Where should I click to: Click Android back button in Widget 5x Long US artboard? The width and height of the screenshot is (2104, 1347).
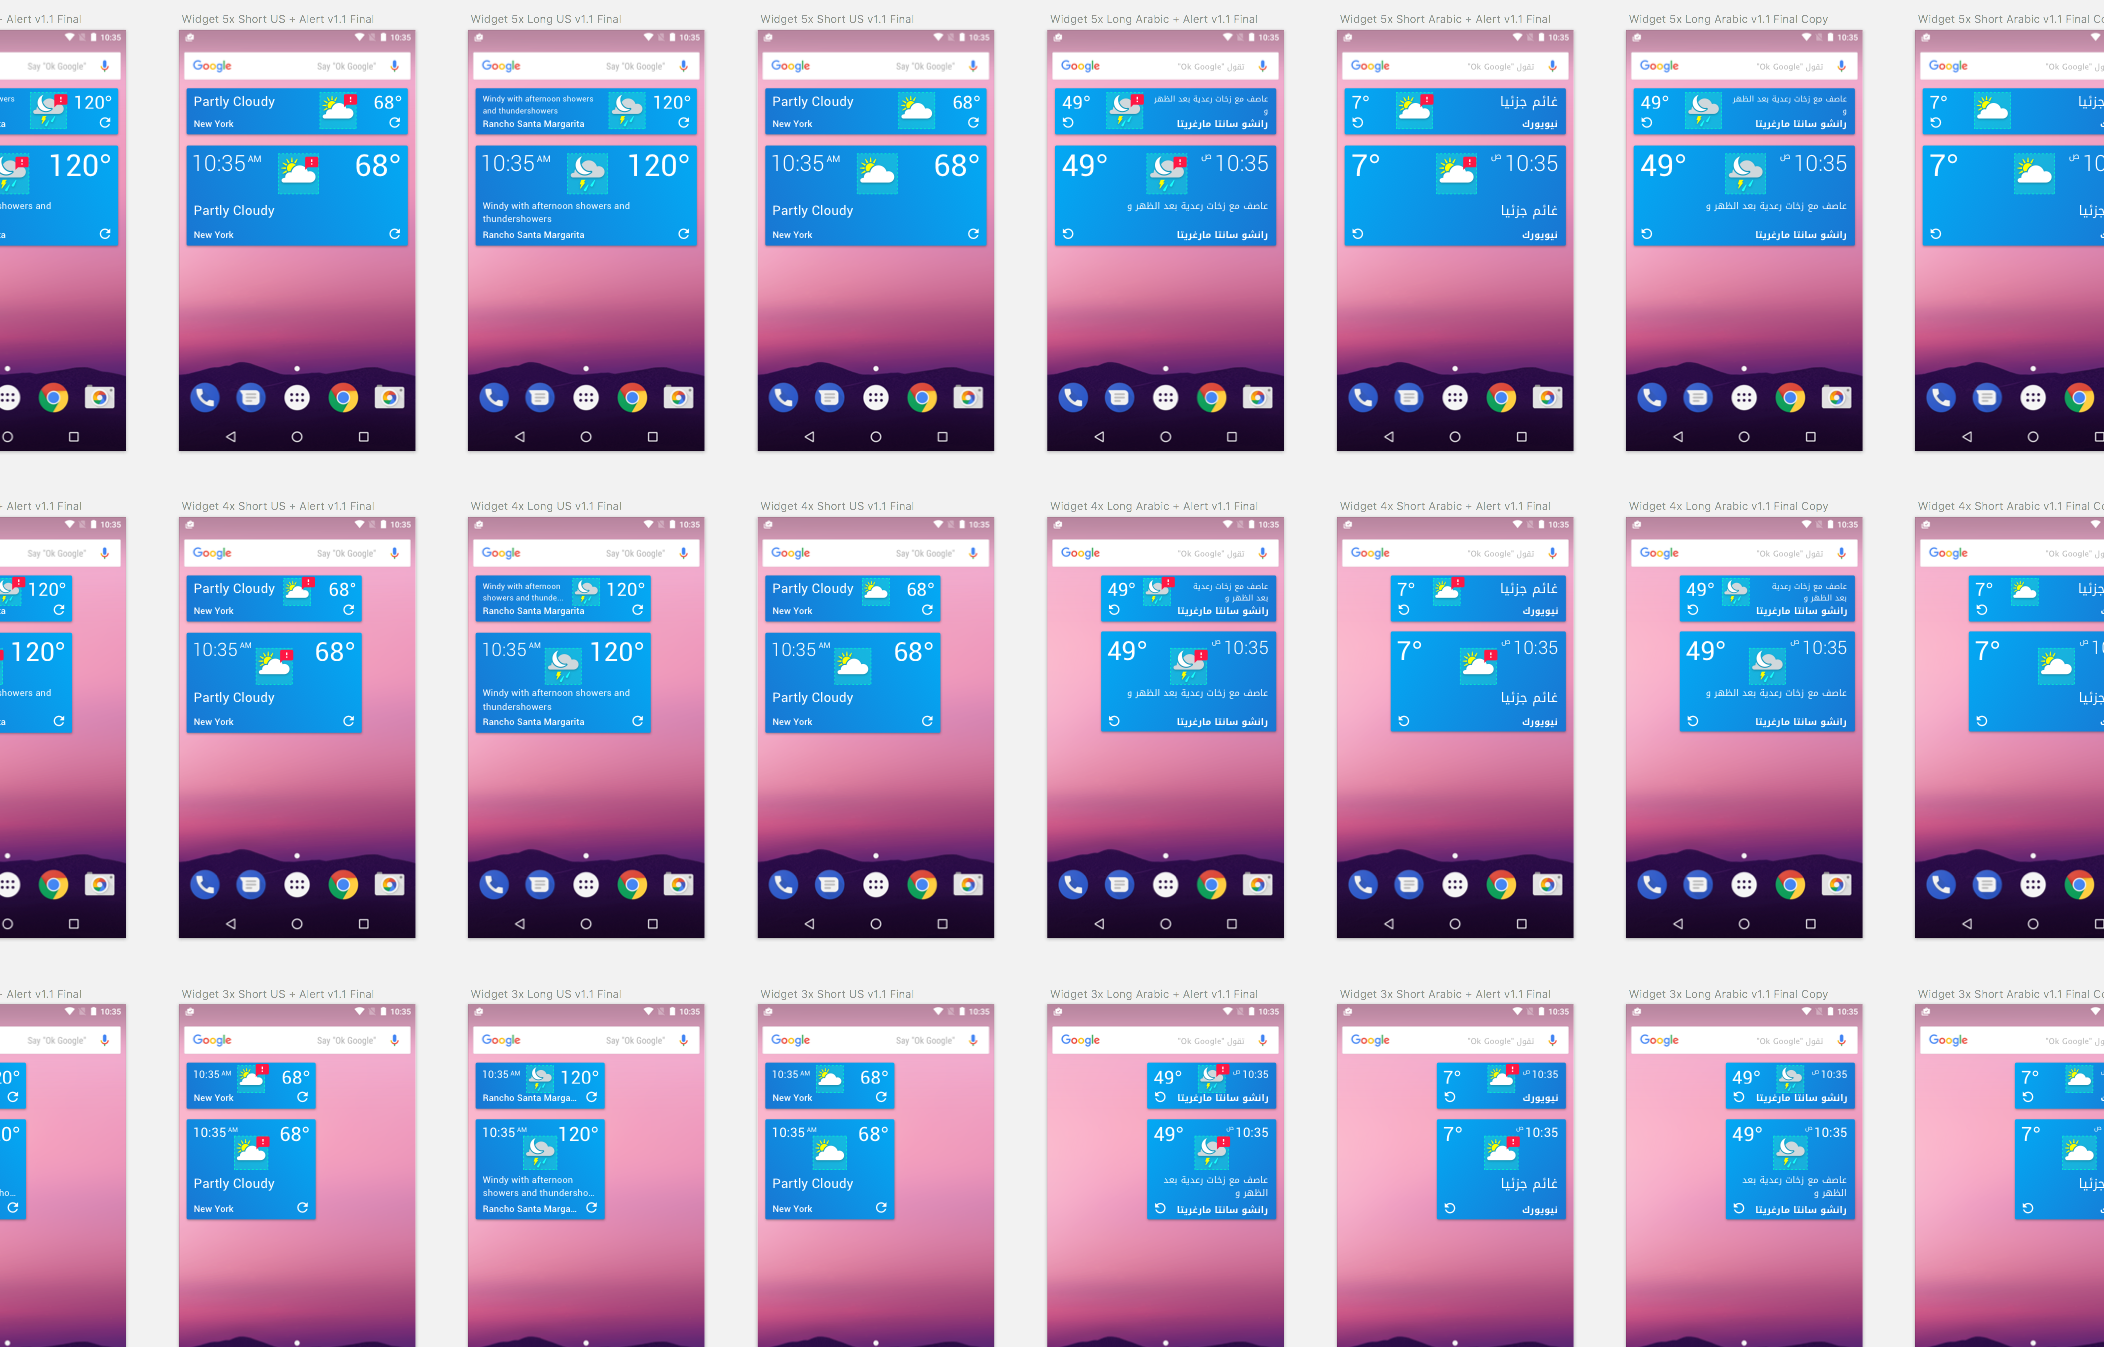pyautogui.click(x=520, y=437)
